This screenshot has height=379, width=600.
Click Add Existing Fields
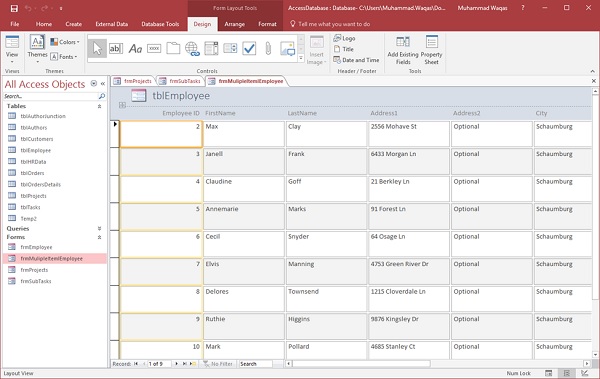[x=403, y=50]
